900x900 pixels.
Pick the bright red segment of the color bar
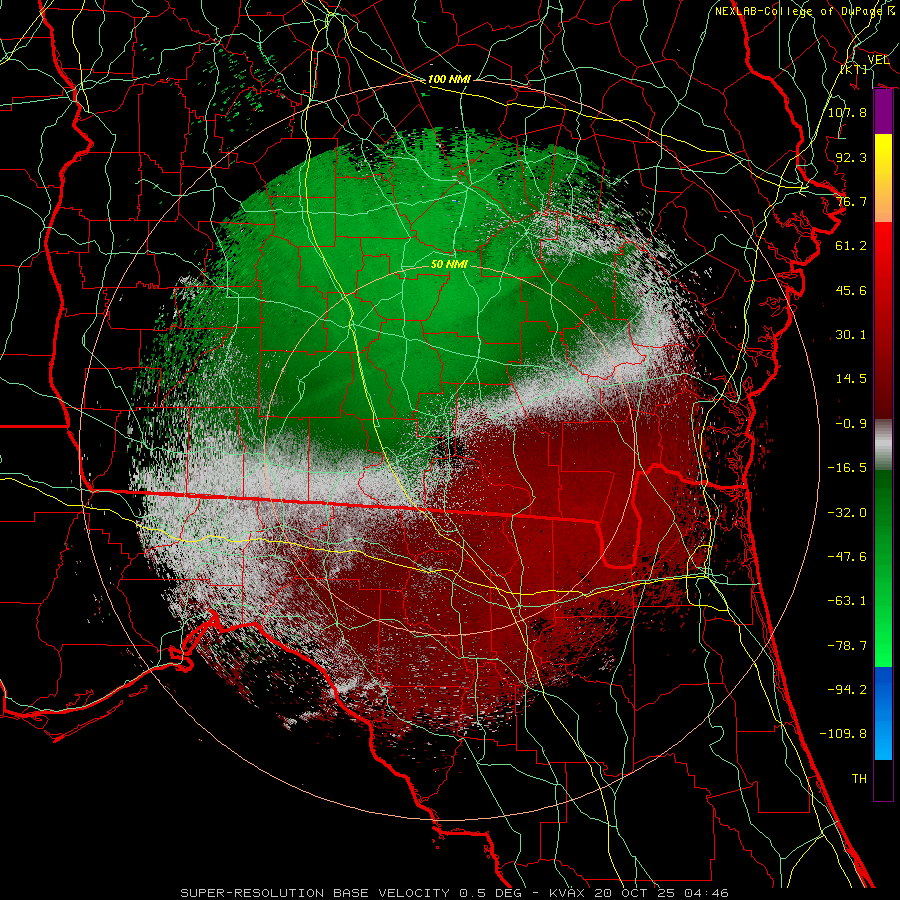point(883,258)
